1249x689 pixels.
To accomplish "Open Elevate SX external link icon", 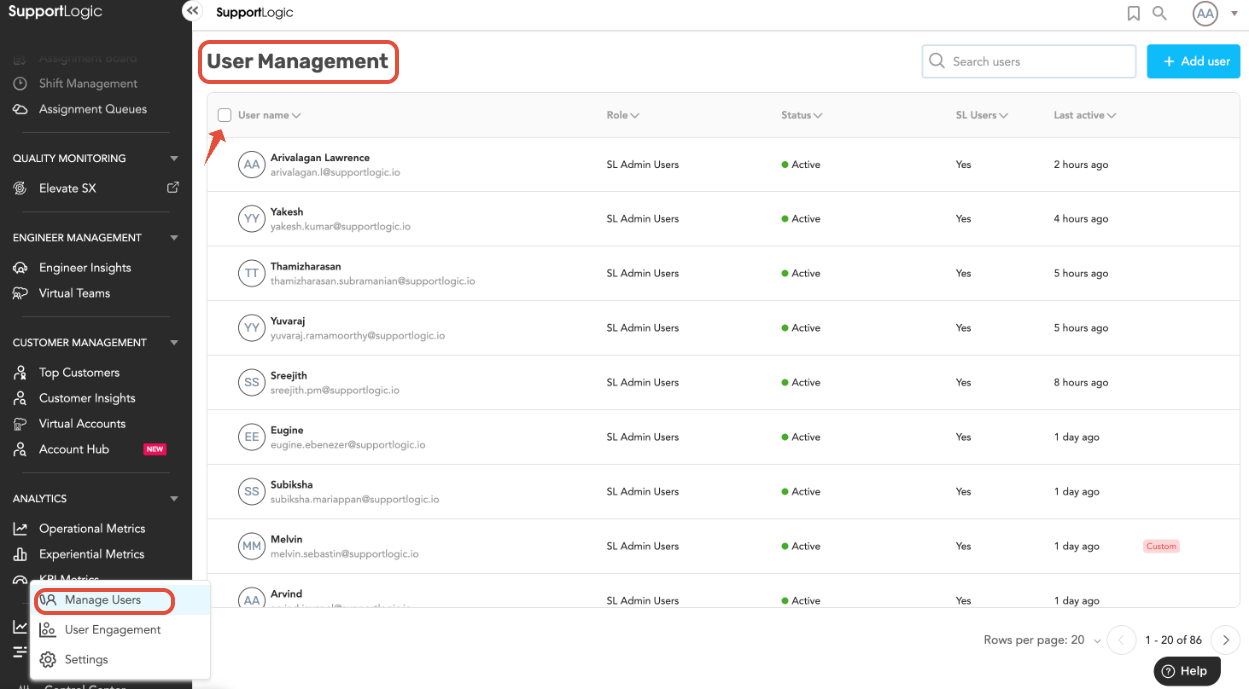I will click(x=173, y=187).
